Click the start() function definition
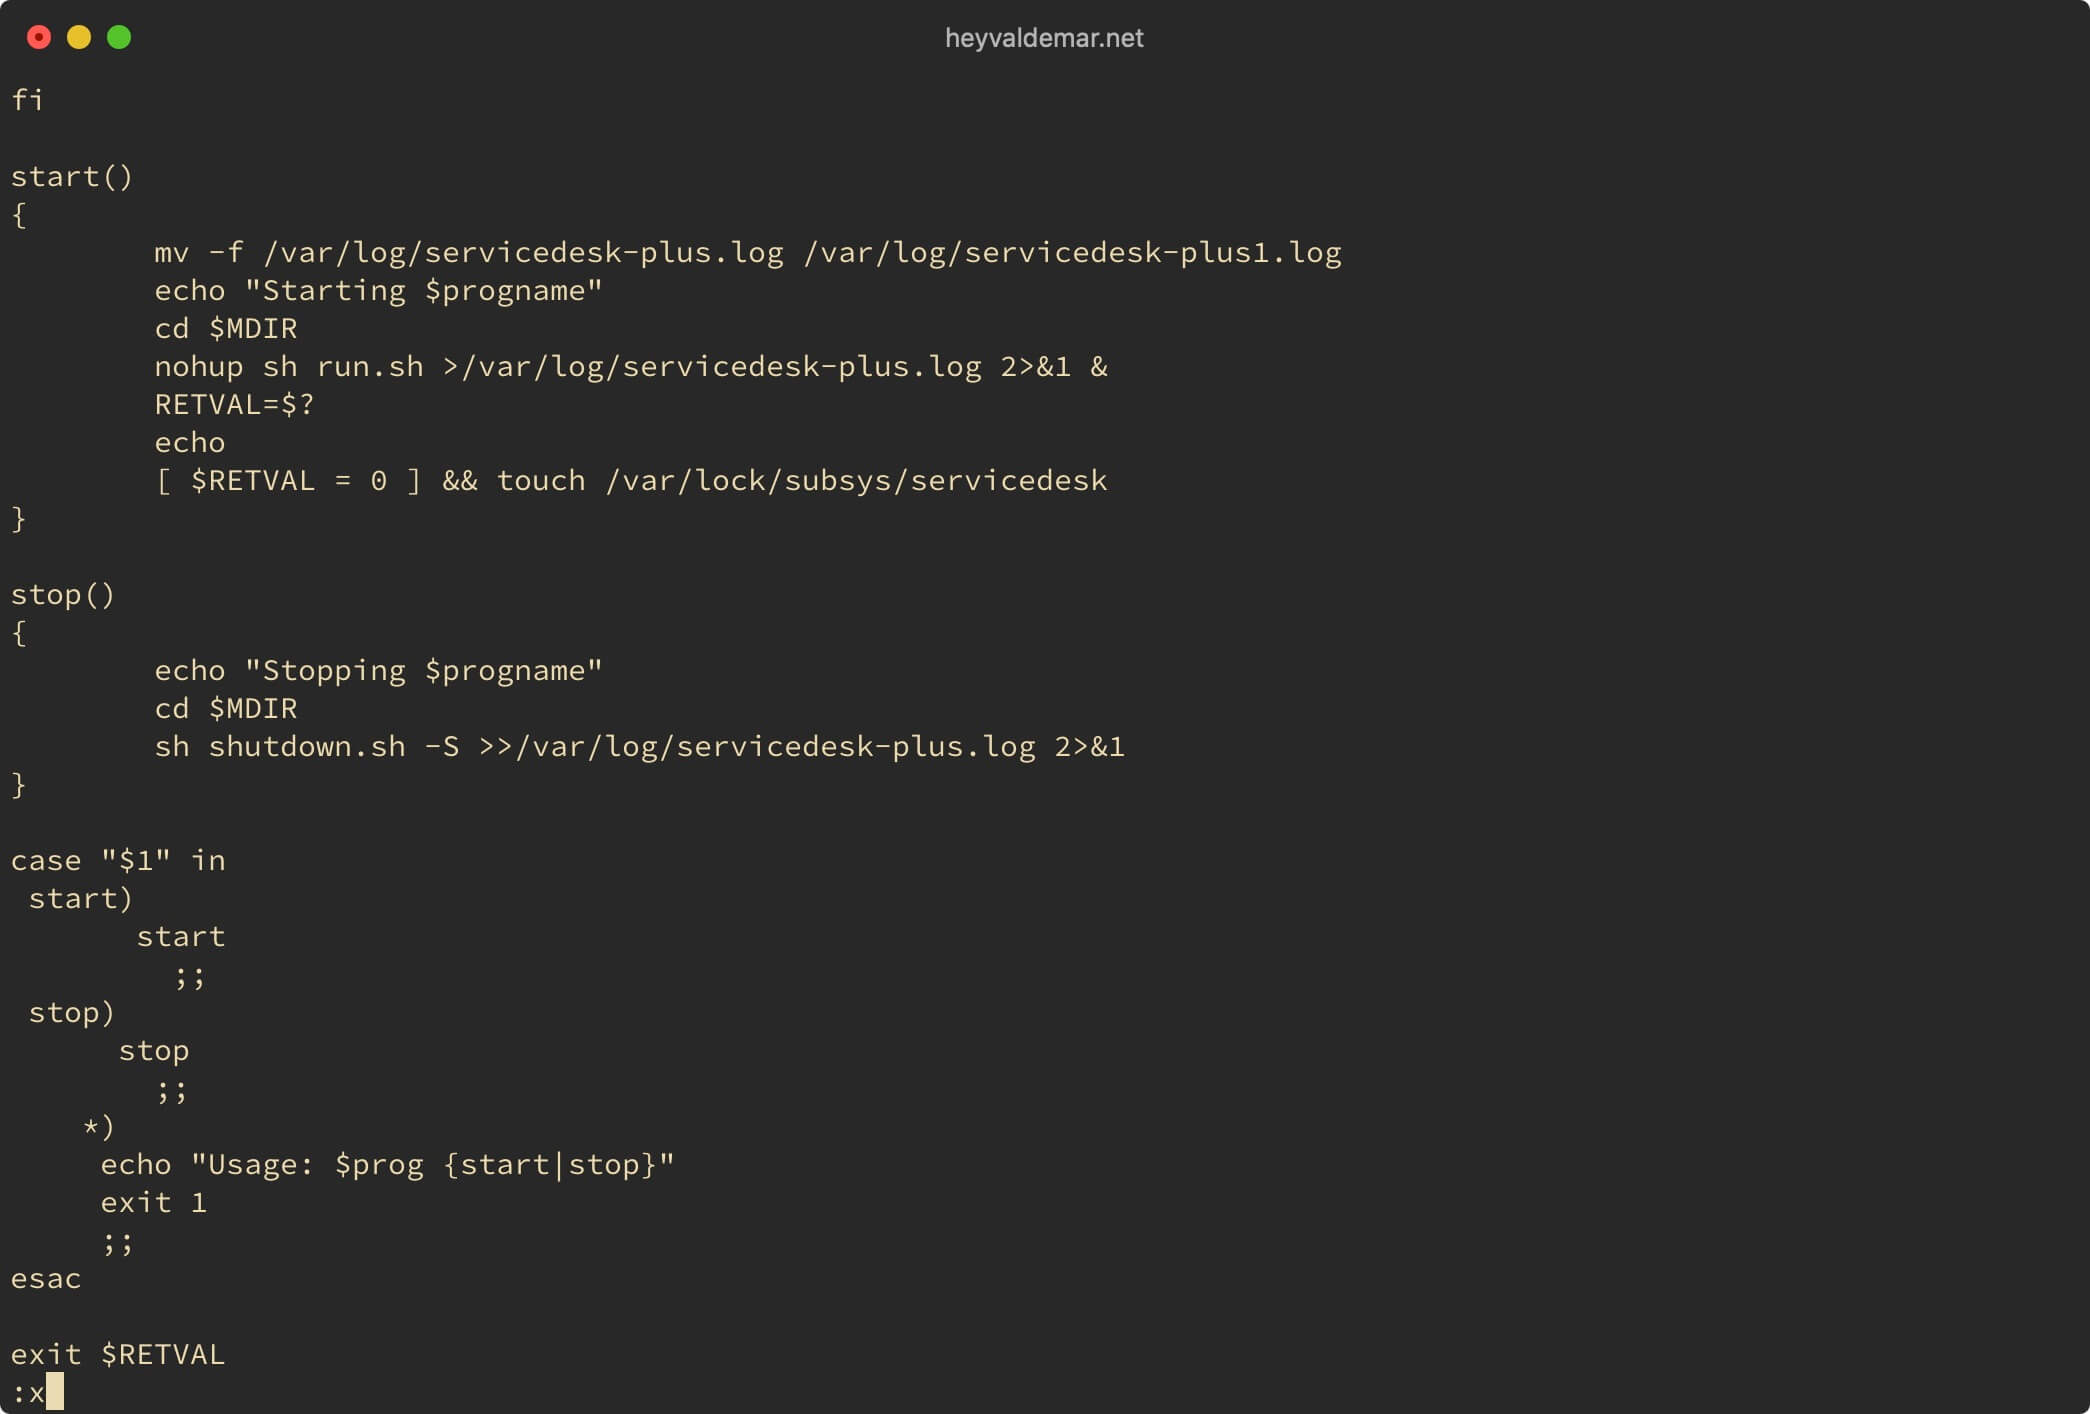This screenshot has width=2090, height=1414. coord(69,174)
